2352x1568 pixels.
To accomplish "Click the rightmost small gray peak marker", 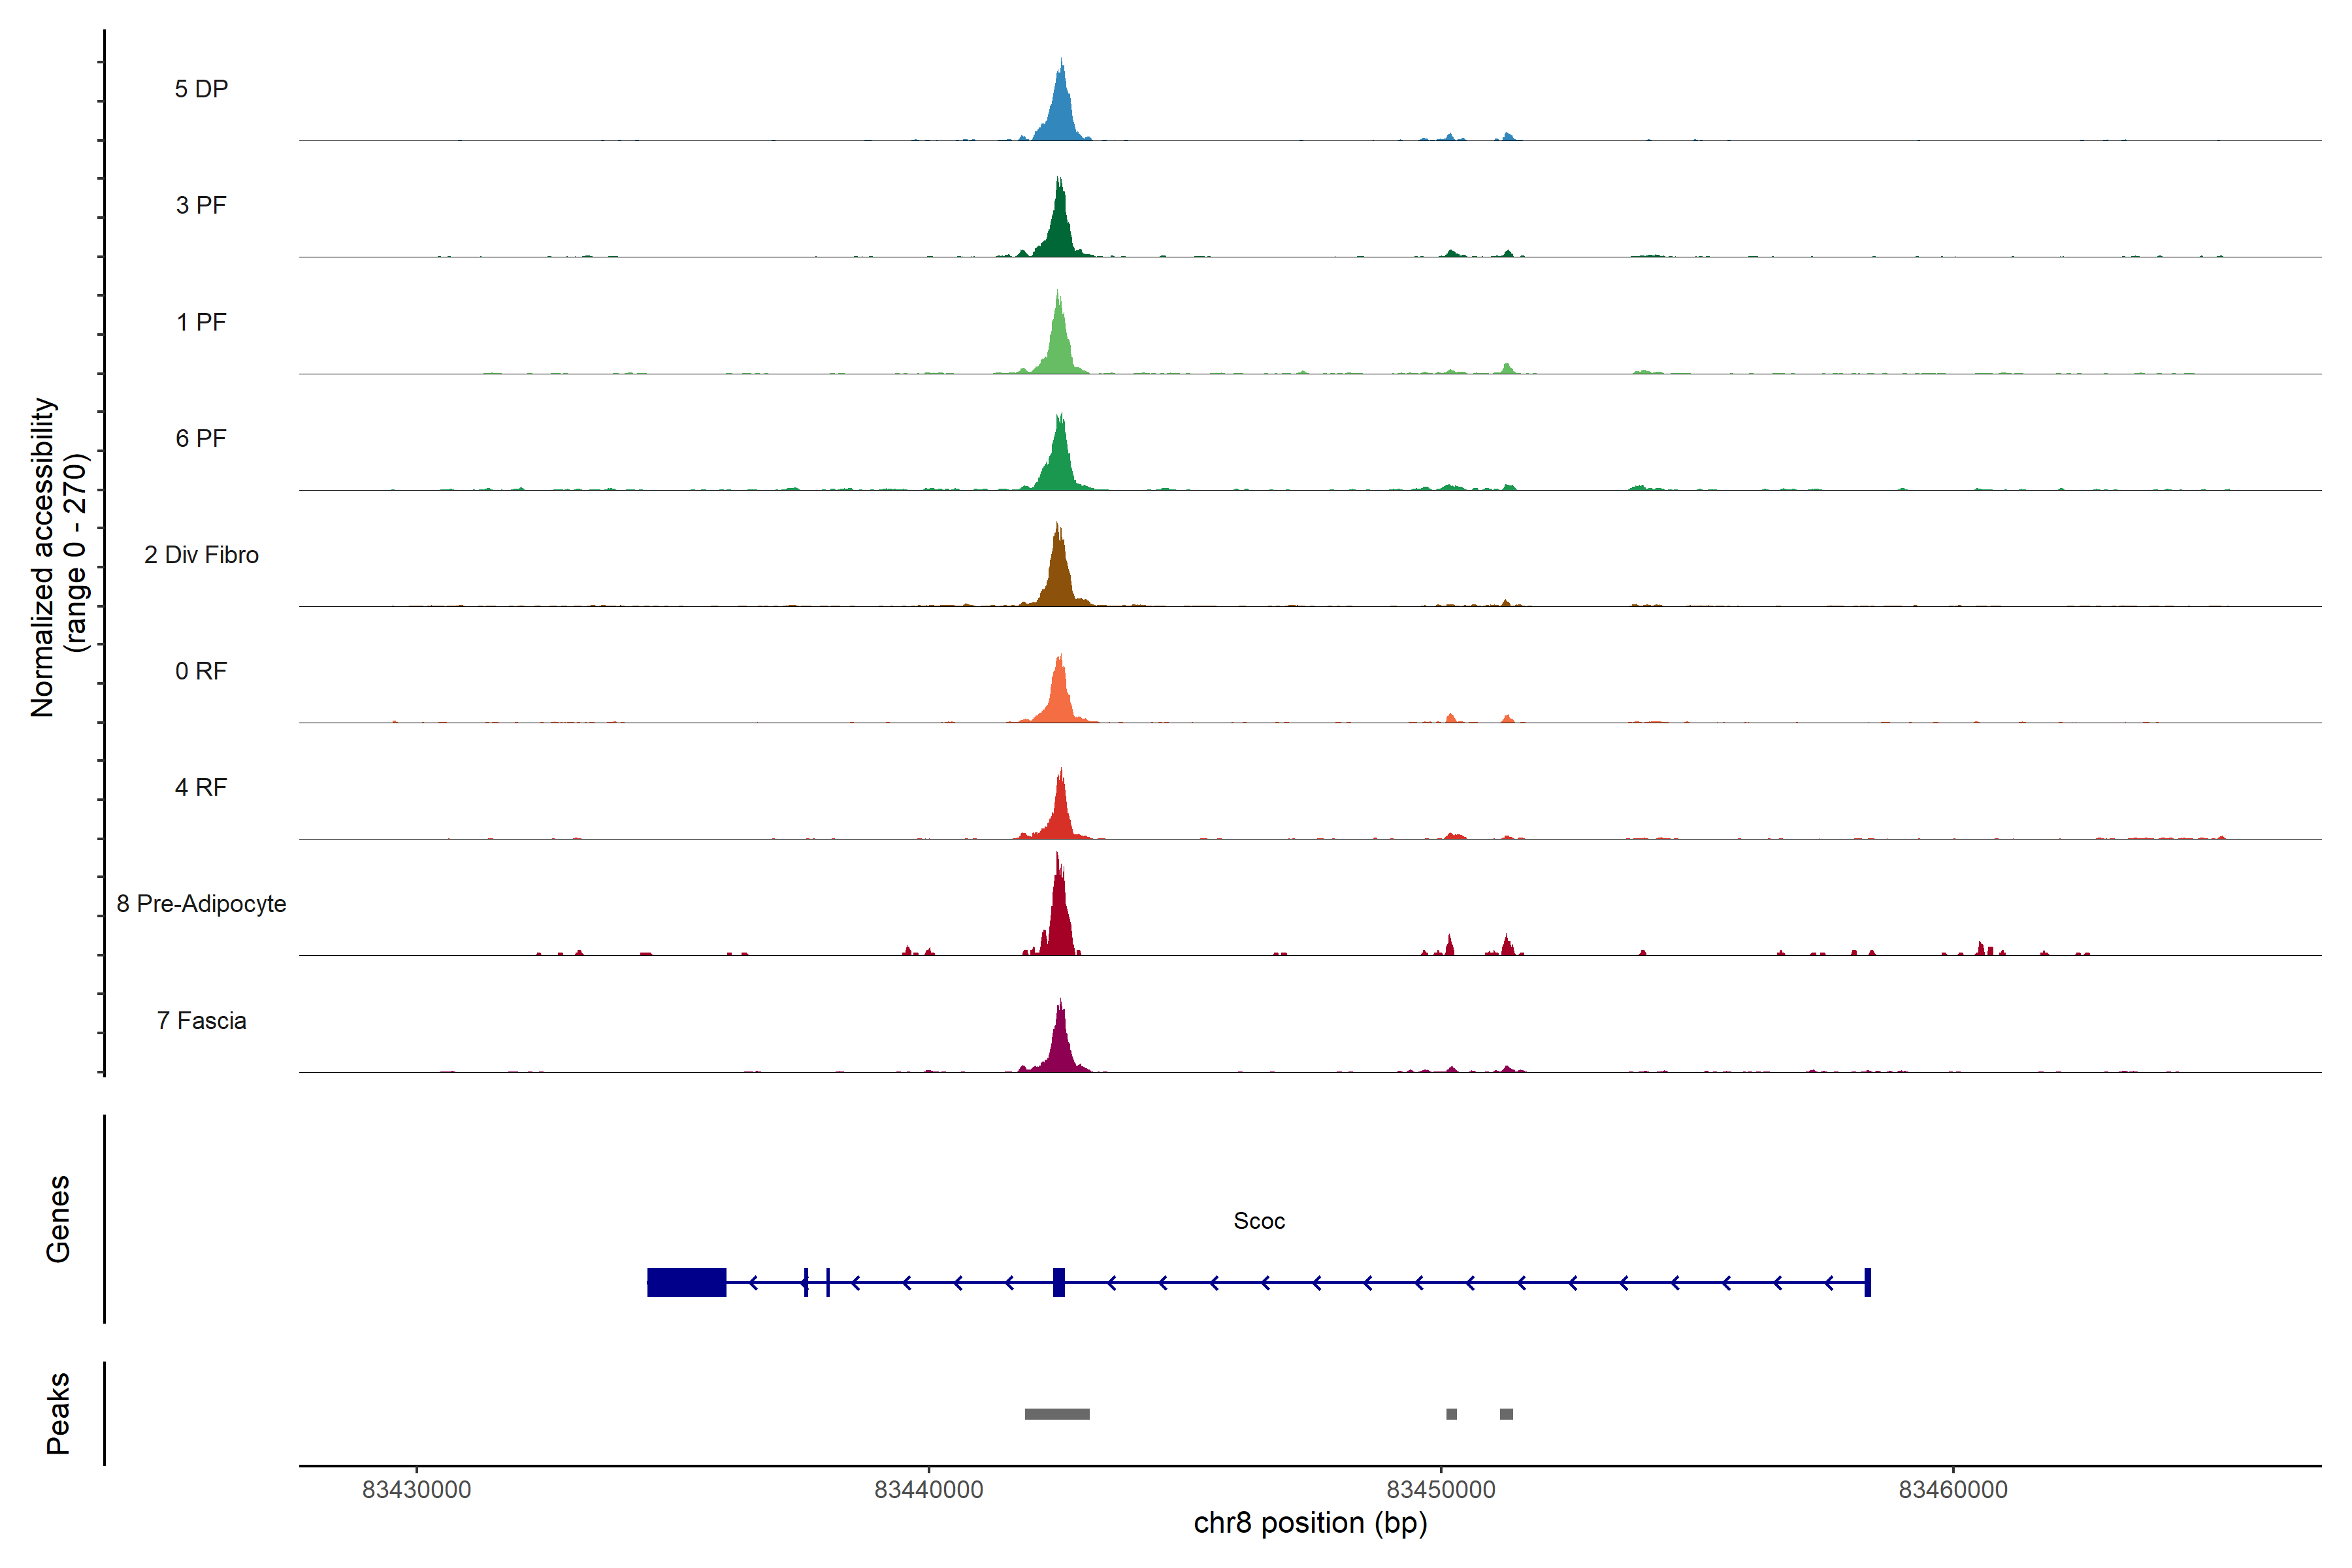I will point(1506,1414).
